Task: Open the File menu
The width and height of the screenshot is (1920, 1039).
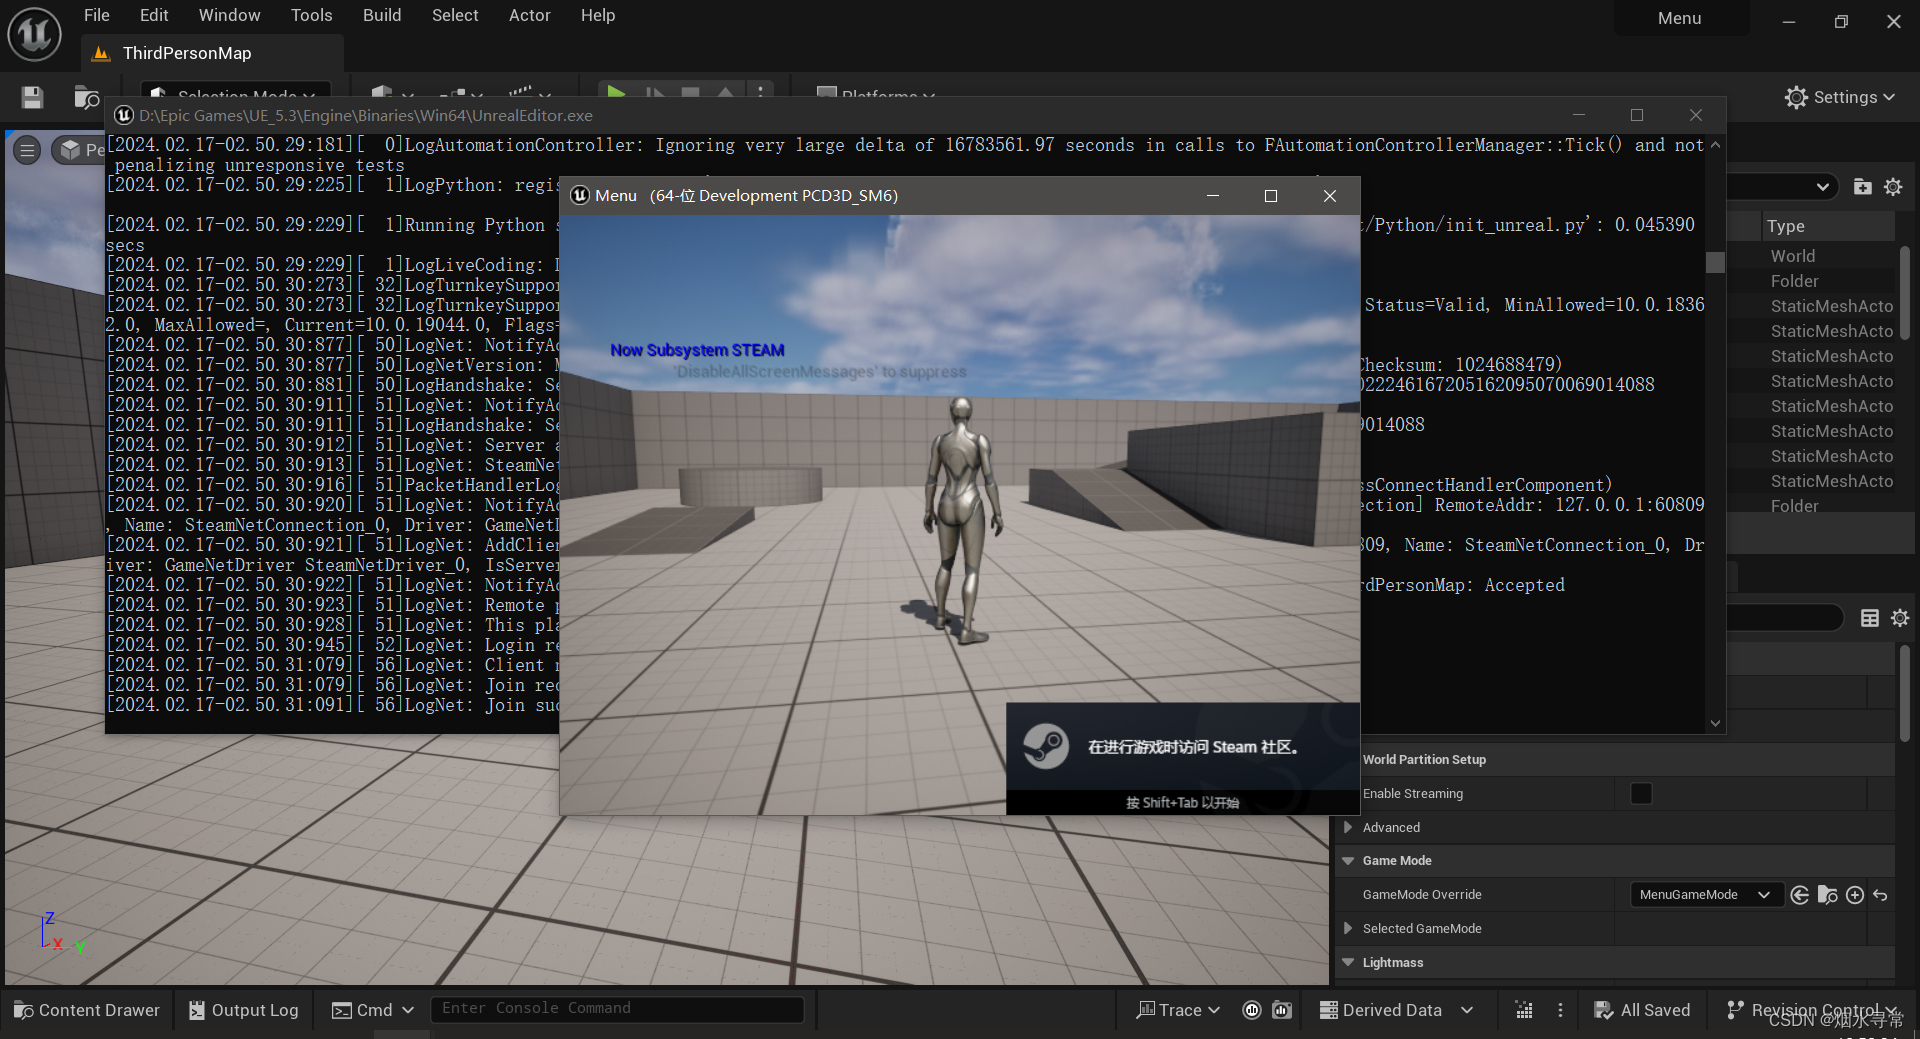Action: 97,15
